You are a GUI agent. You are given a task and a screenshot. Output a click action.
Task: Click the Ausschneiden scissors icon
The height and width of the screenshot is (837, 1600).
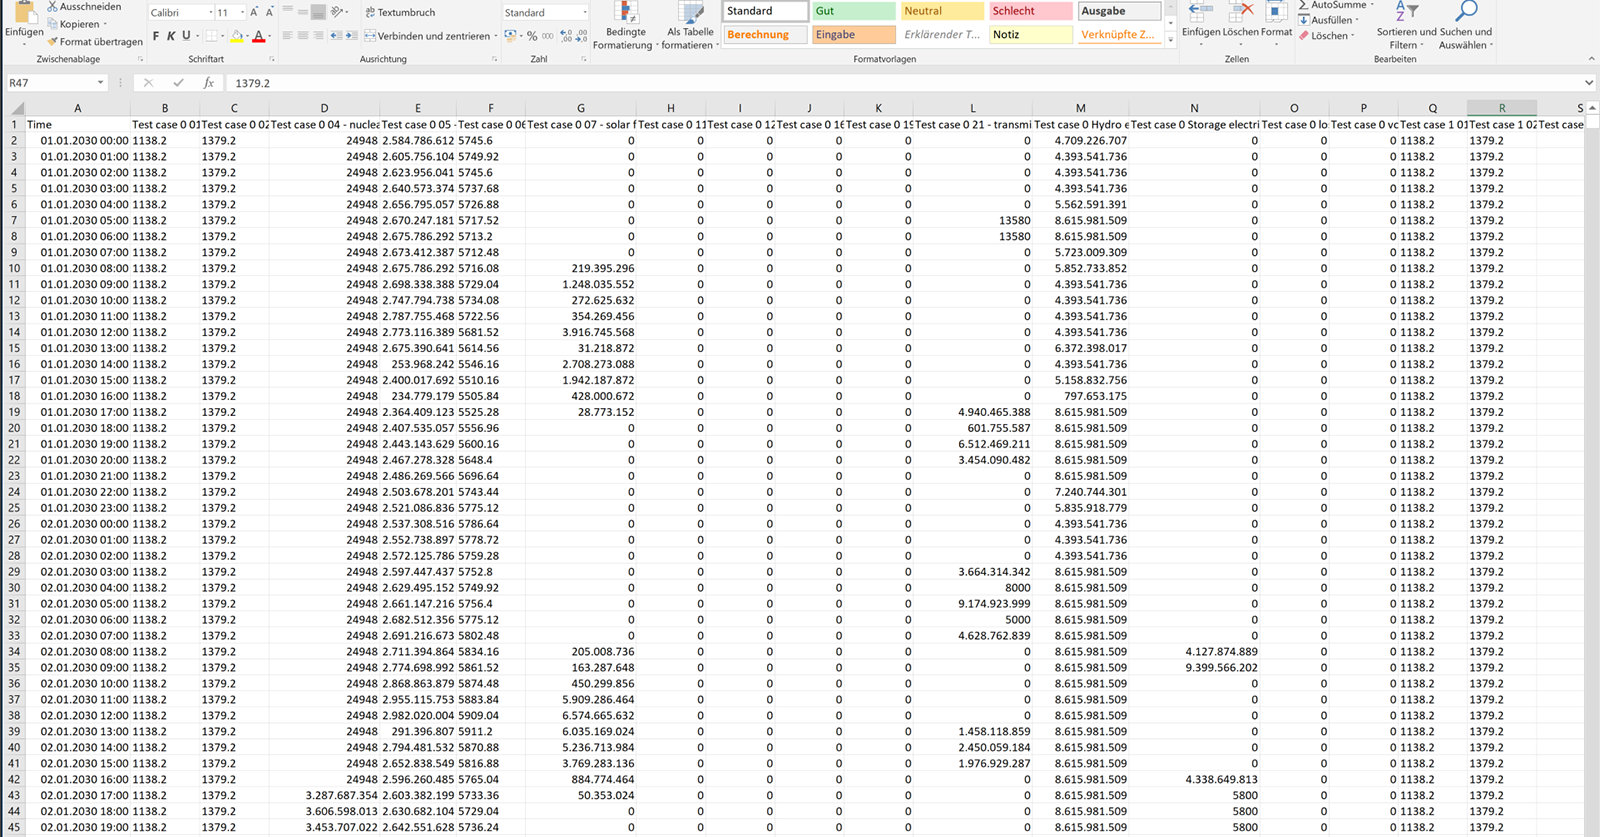(53, 7)
